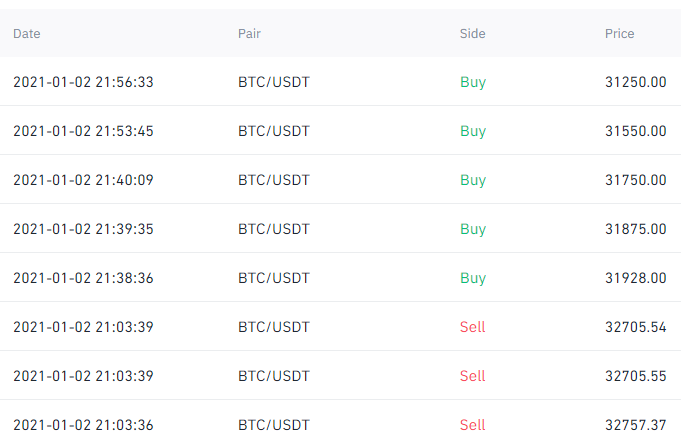The width and height of the screenshot is (681, 445).
Task: Click the price 31875.00
Action: [635, 229]
